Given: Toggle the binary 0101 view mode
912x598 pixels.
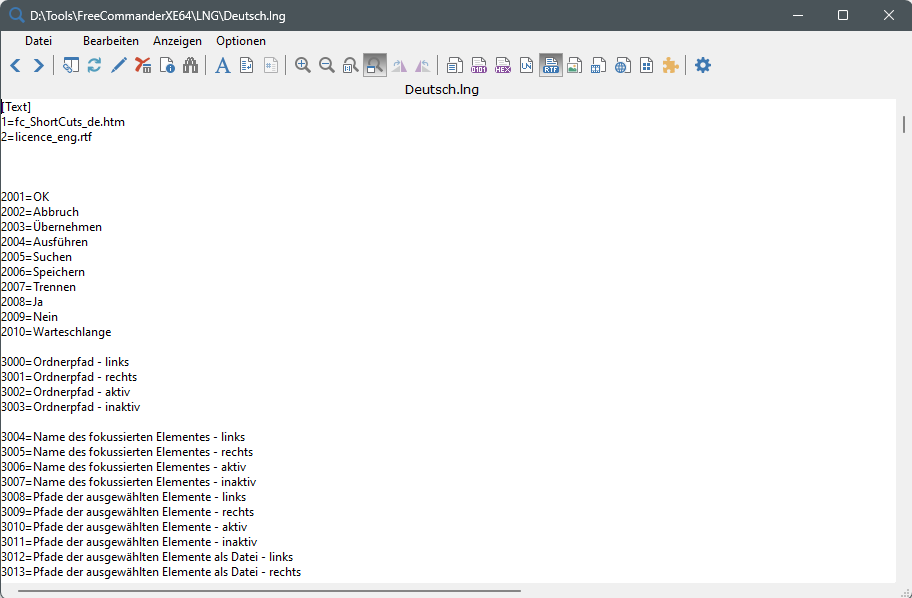Looking at the screenshot, I should pos(479,66).
